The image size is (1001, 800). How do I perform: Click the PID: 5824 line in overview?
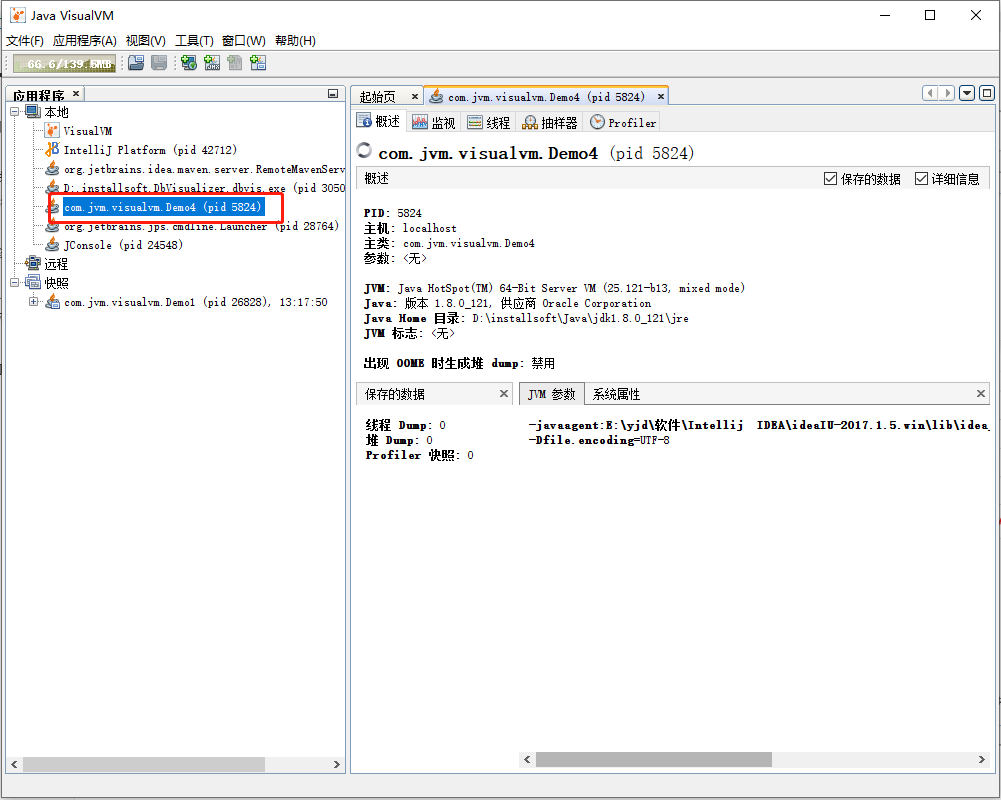tap(393, 213)
